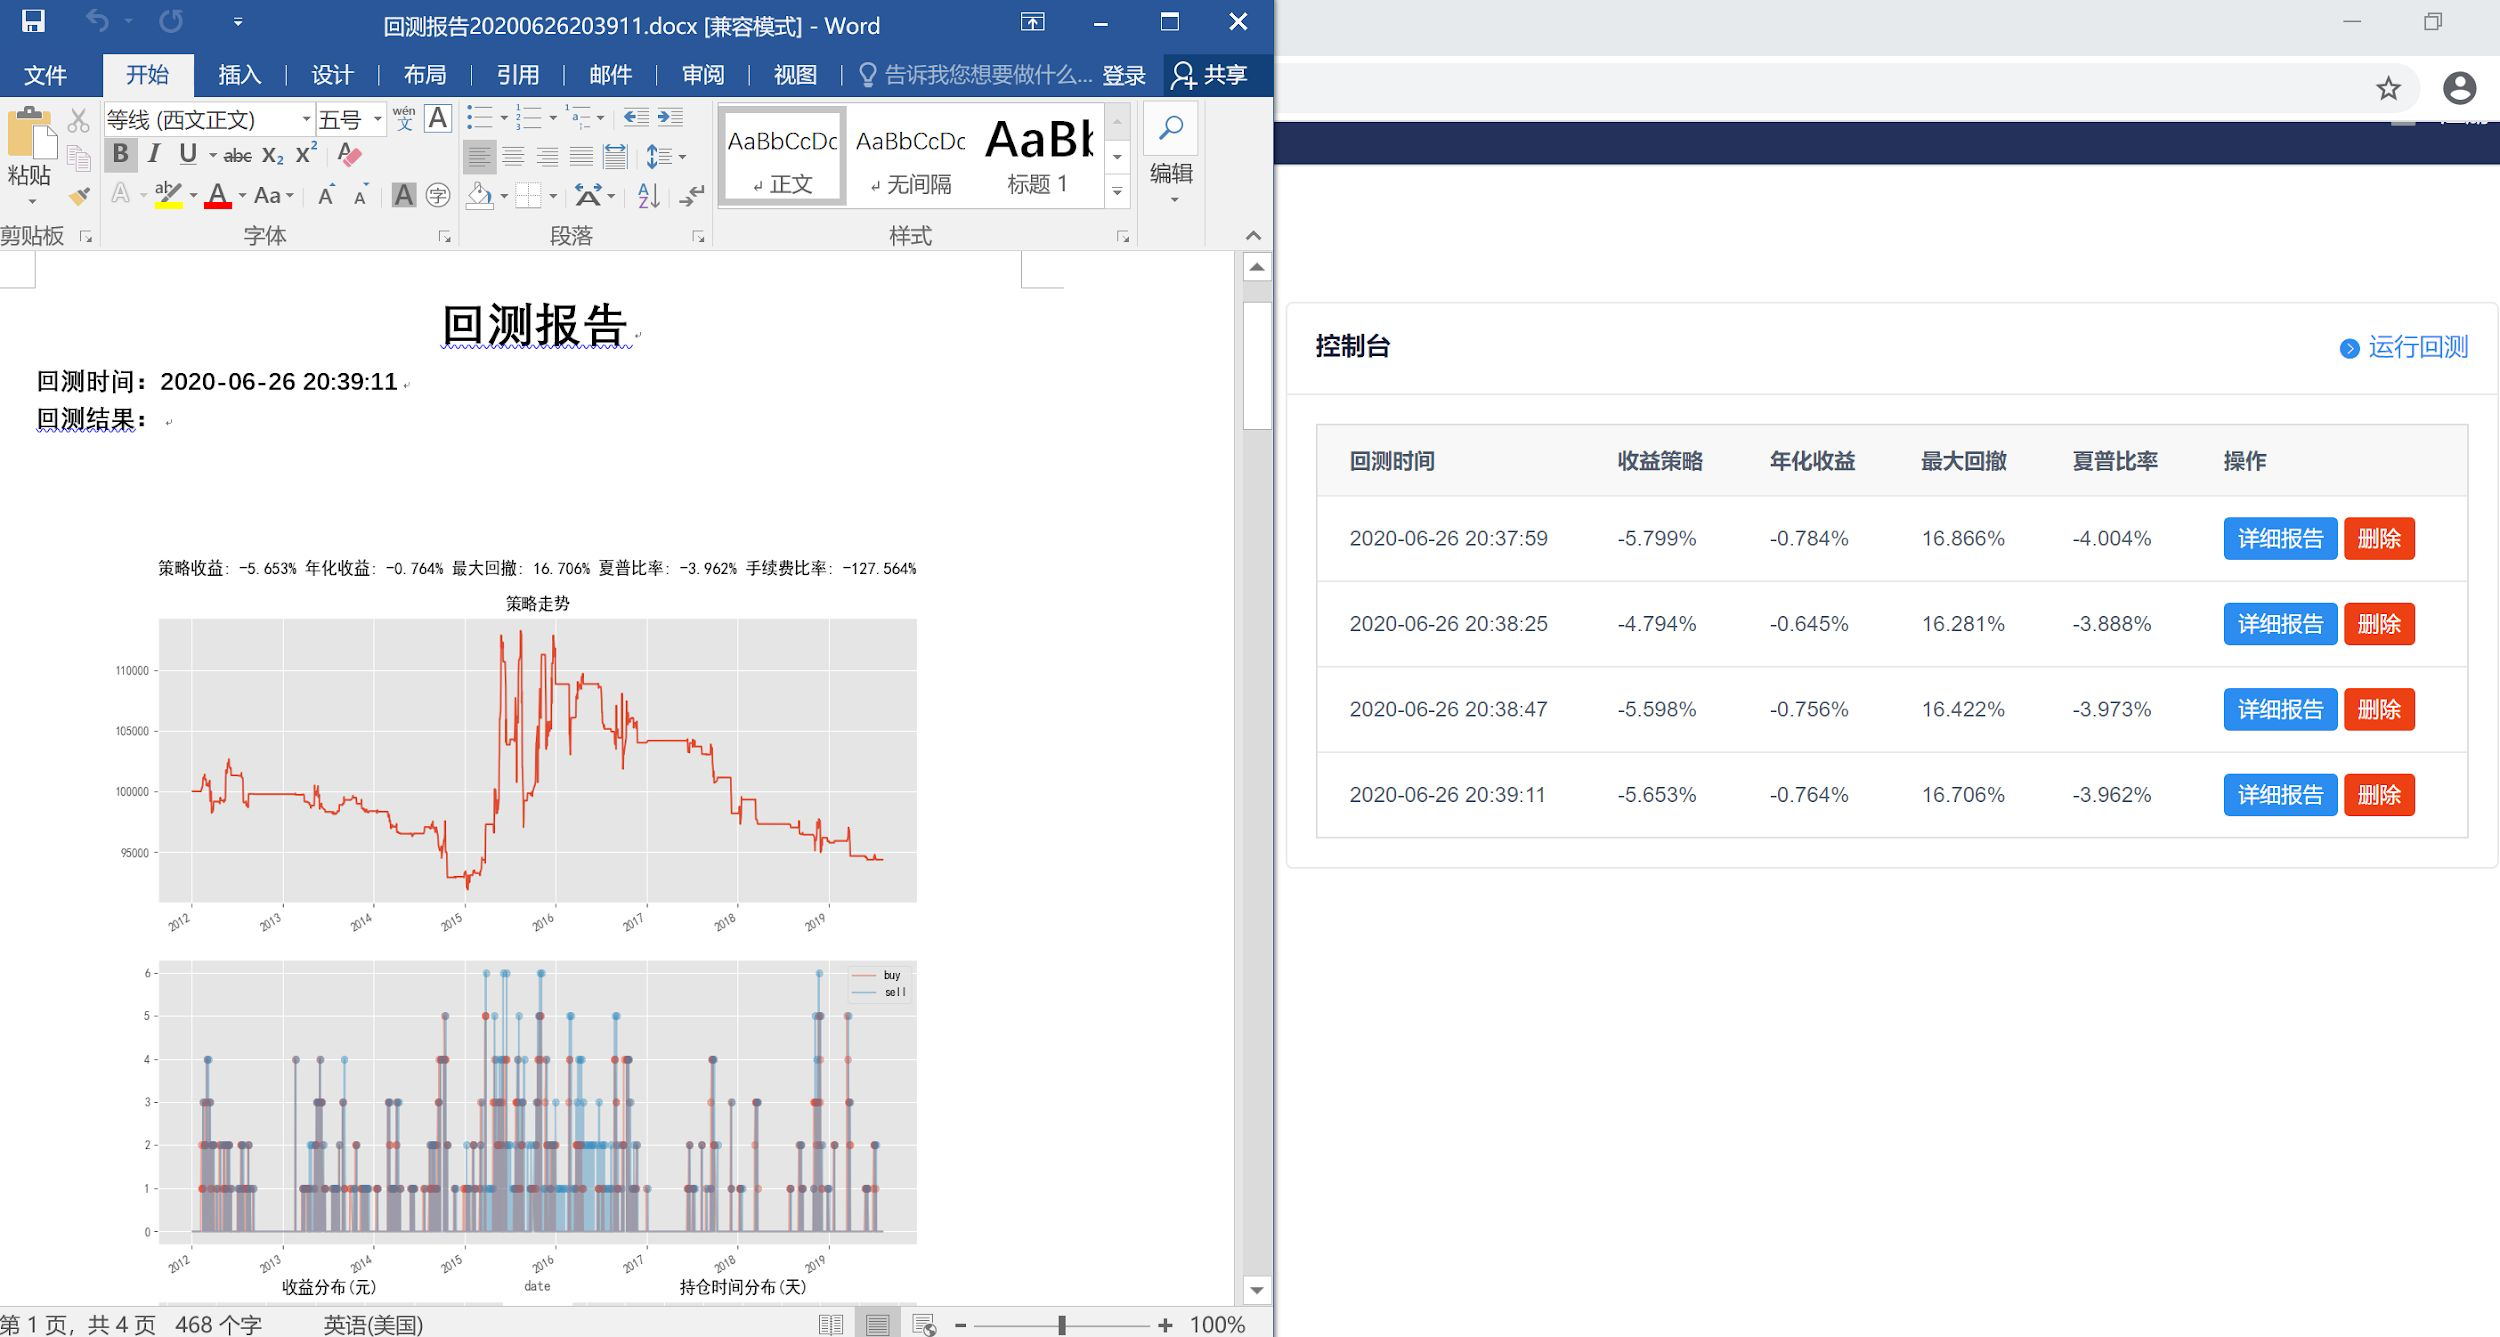Click the Clear Formatting eraser icon
The height and width of the screenshot is (1337, 2500).
tap(349, 155)
